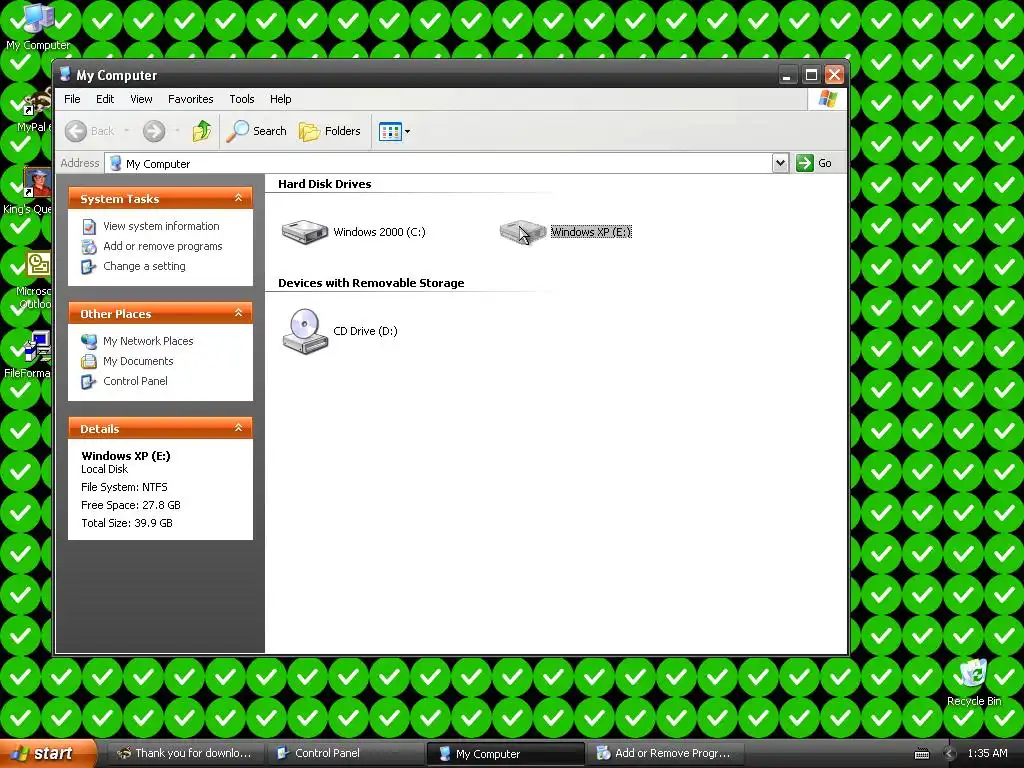This screenshot has height=768, width=1024.
Task: Open Forward history dropdown arrow
Action: click(177, 131)
